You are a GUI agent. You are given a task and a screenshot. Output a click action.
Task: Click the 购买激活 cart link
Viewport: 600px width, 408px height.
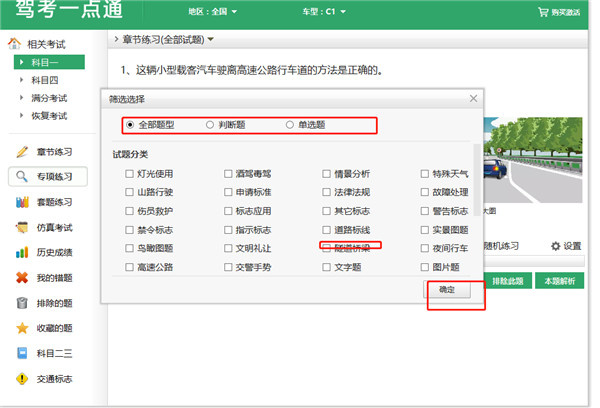[x=563, y=12]
